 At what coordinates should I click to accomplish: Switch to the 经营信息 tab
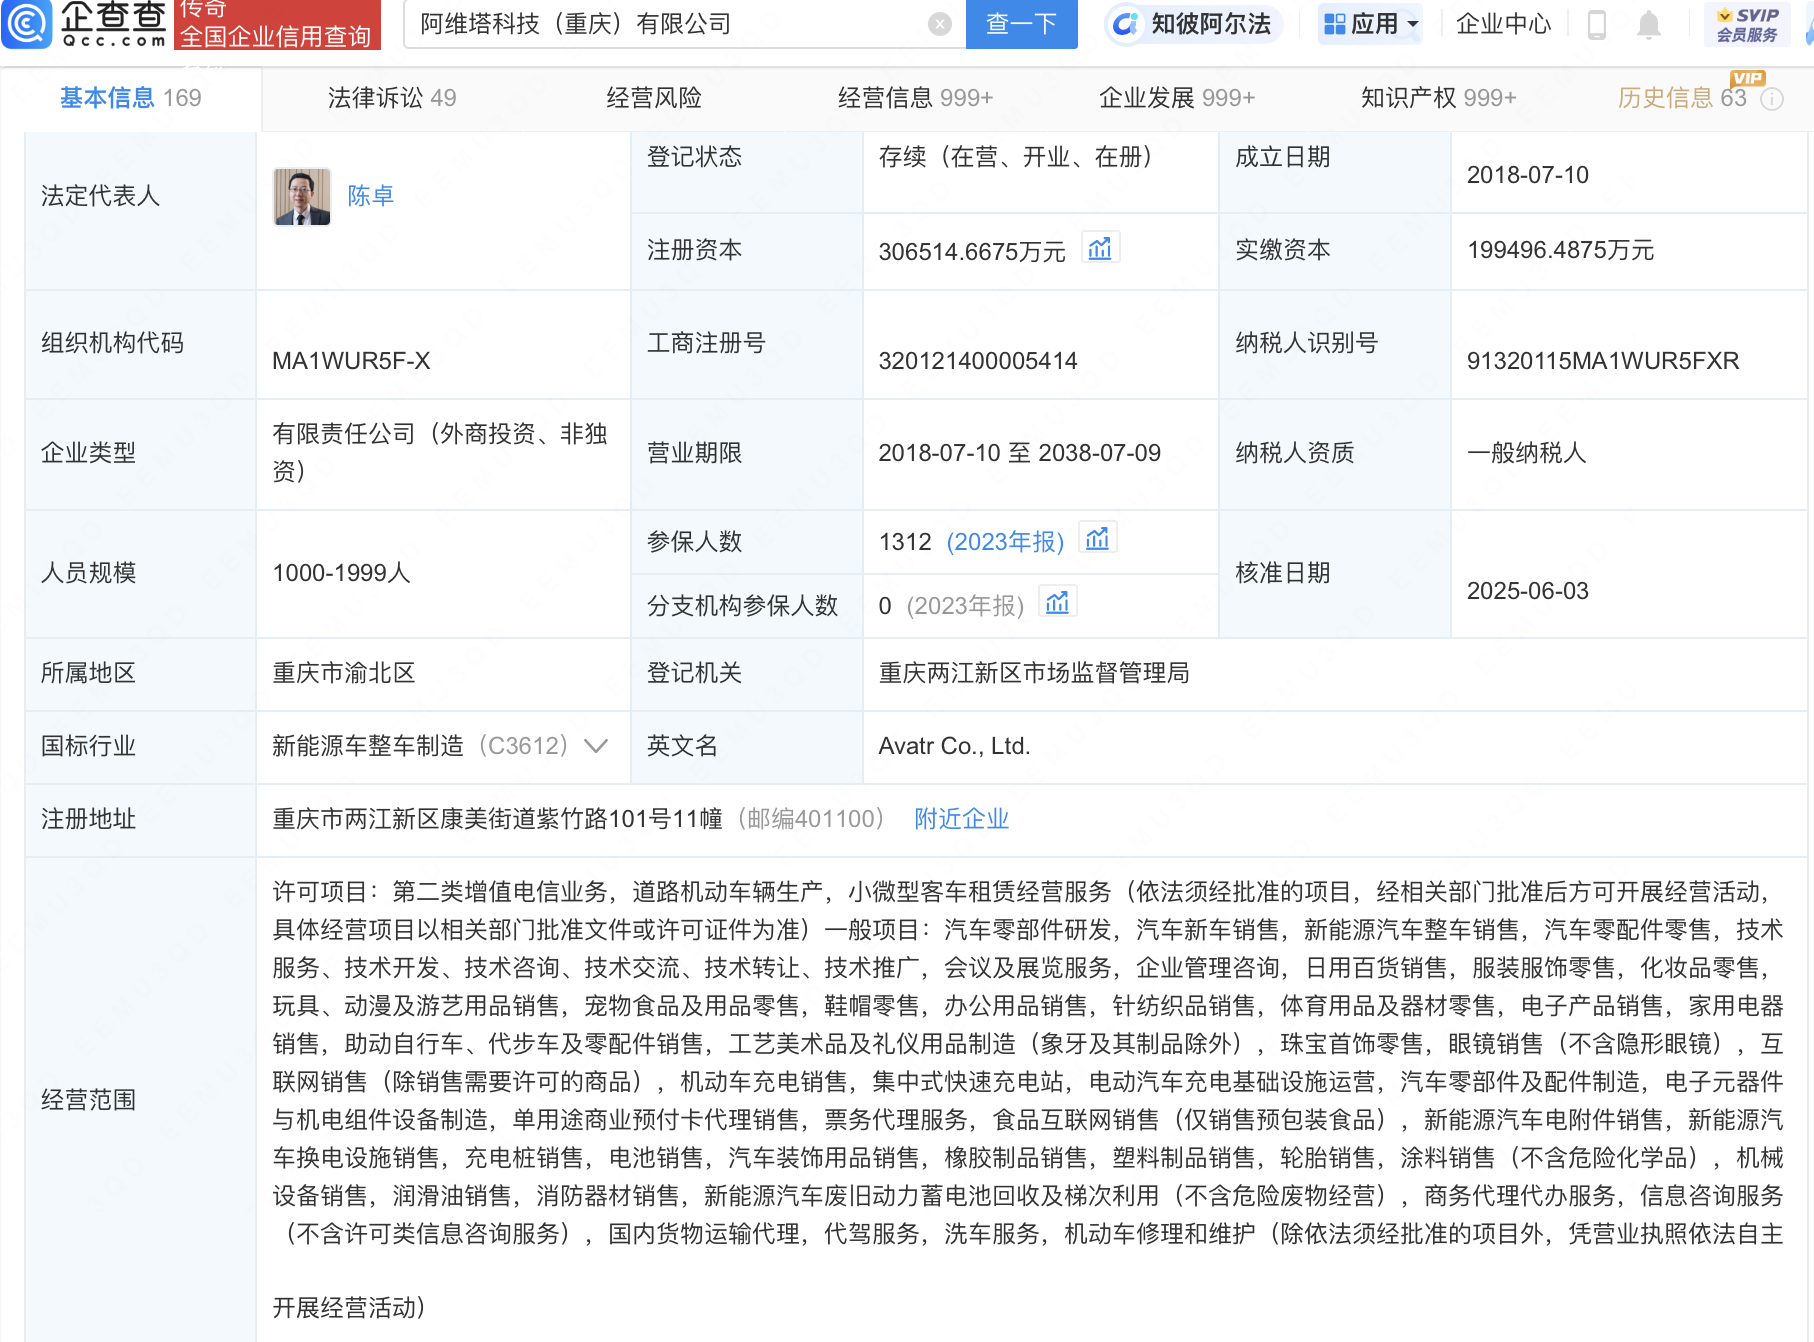[913, 98]
